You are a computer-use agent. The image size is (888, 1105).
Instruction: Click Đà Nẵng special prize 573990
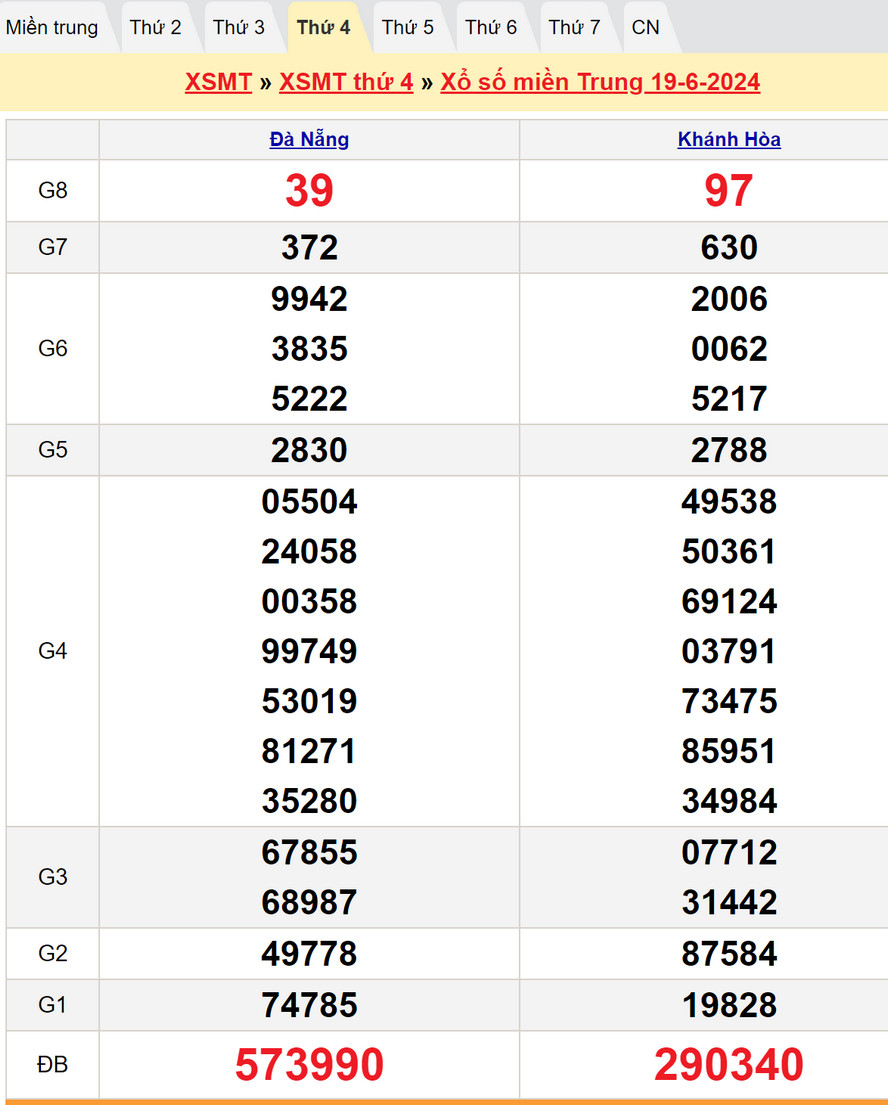[x=309, y=1065]
